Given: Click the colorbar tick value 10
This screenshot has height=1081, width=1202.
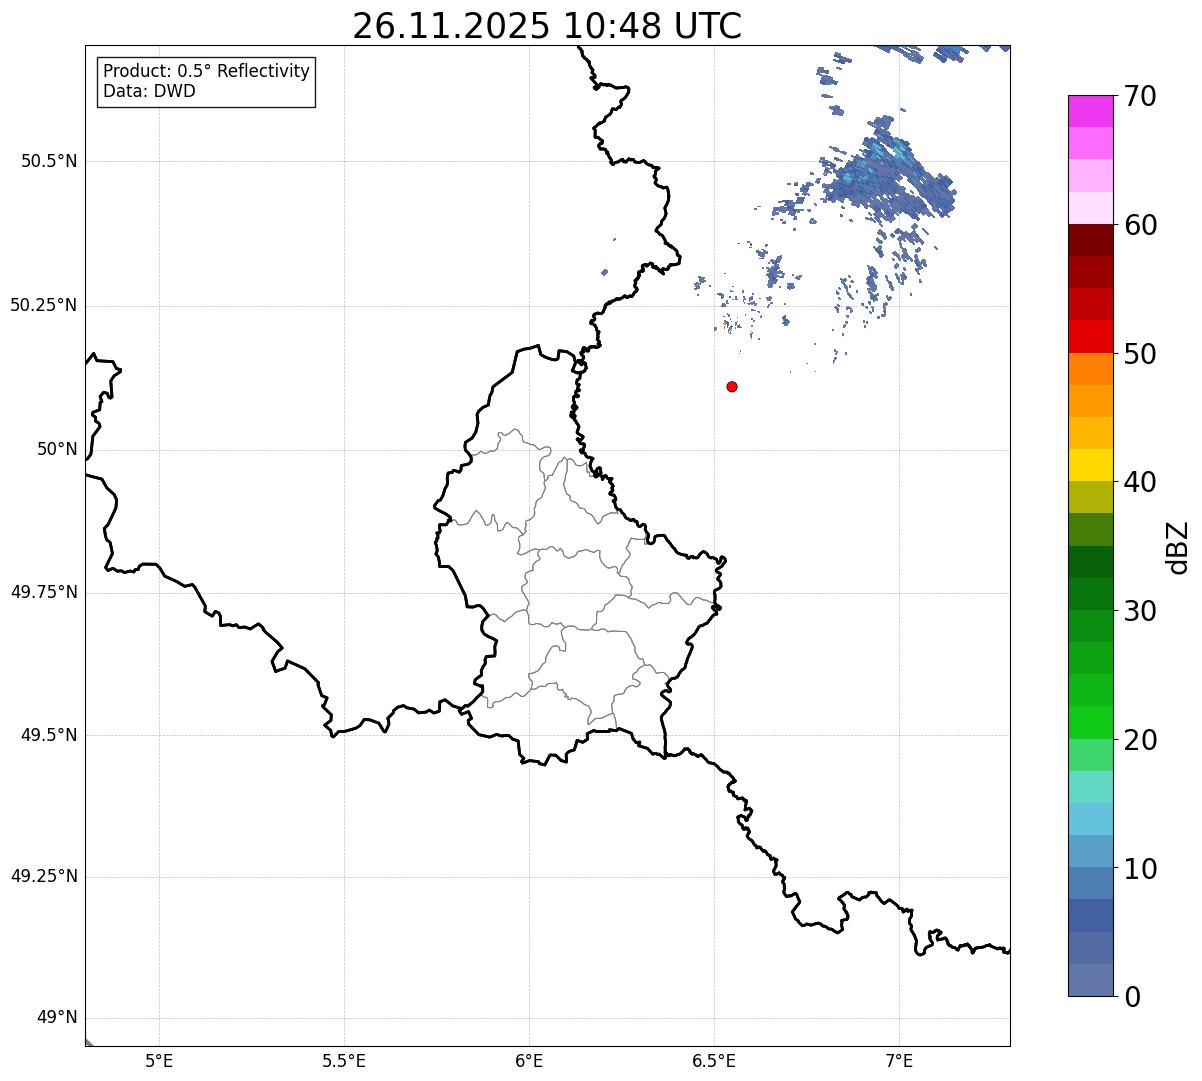Looking at the screenshot, I should 1140,869.
